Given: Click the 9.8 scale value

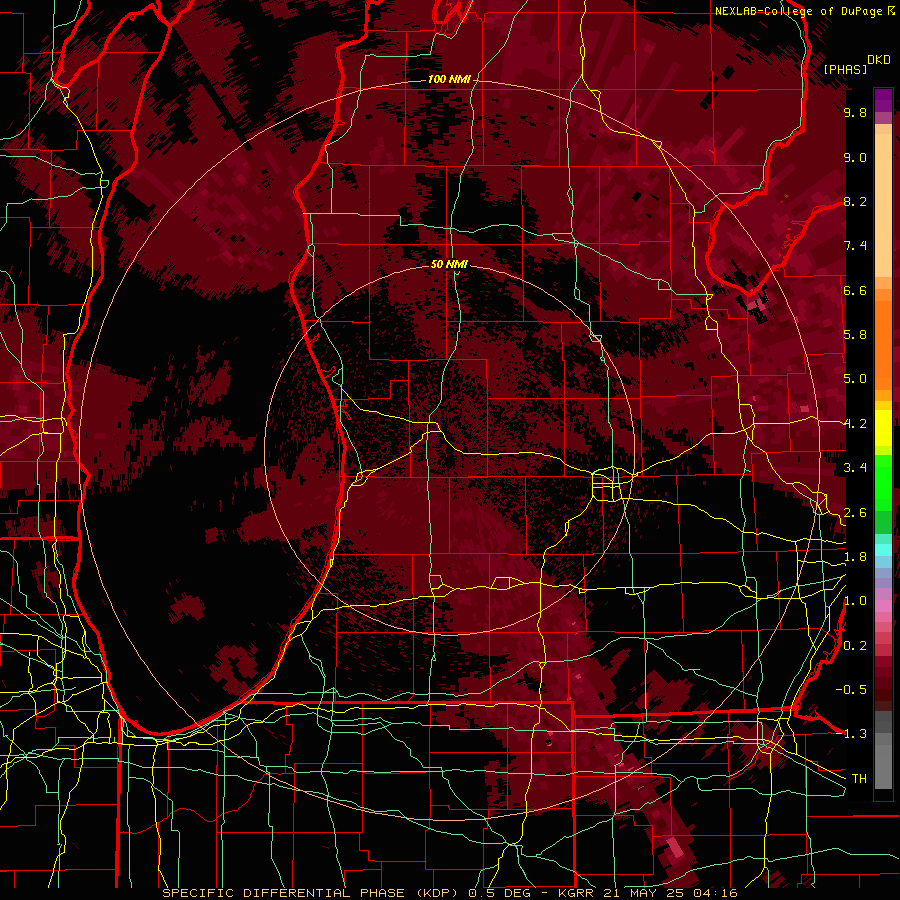Looking at the screenshot, I should [x=855, y=112].
